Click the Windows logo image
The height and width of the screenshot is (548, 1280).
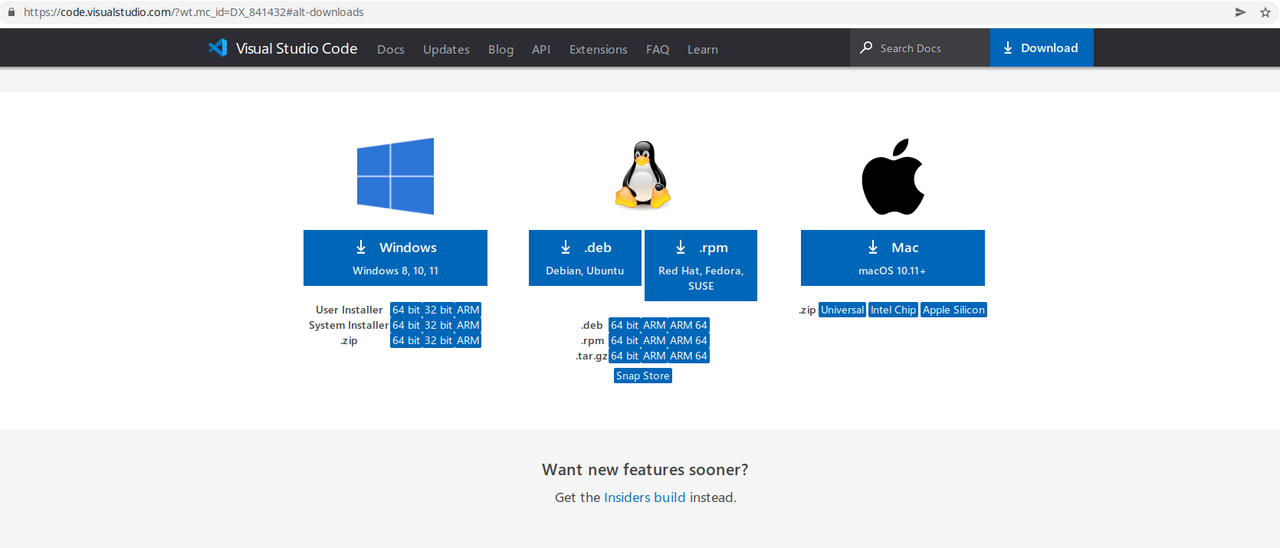(395, 176)
